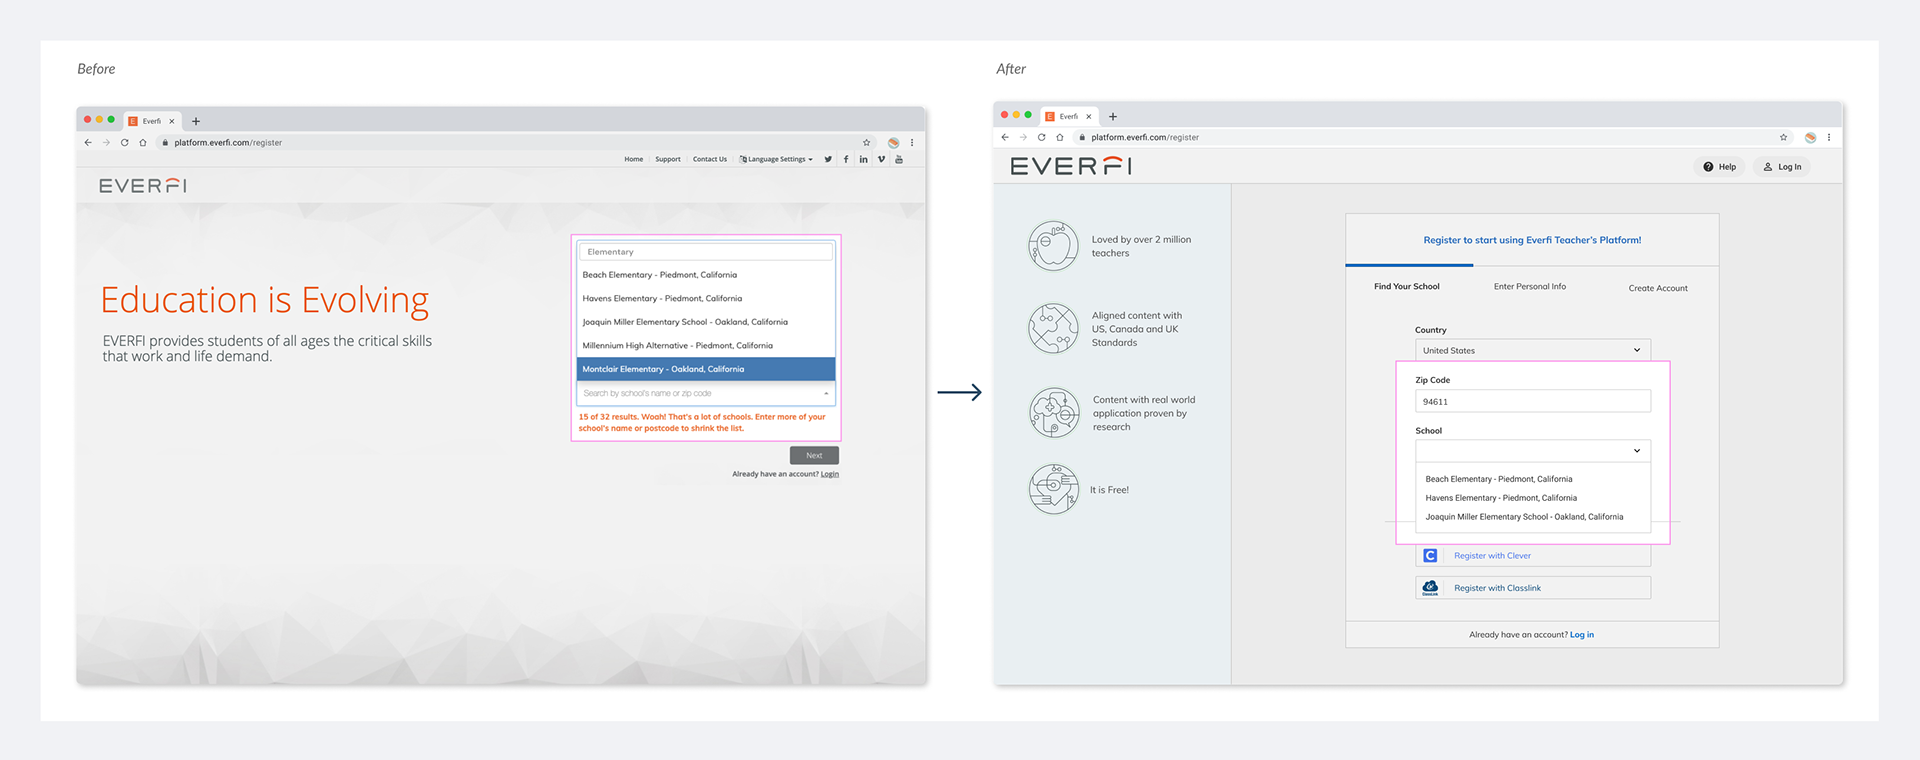Image resolution: width=1920 pixels, height=760 pixels.
Task: Open new tab in Before browser window
Action: coord(196,121)
